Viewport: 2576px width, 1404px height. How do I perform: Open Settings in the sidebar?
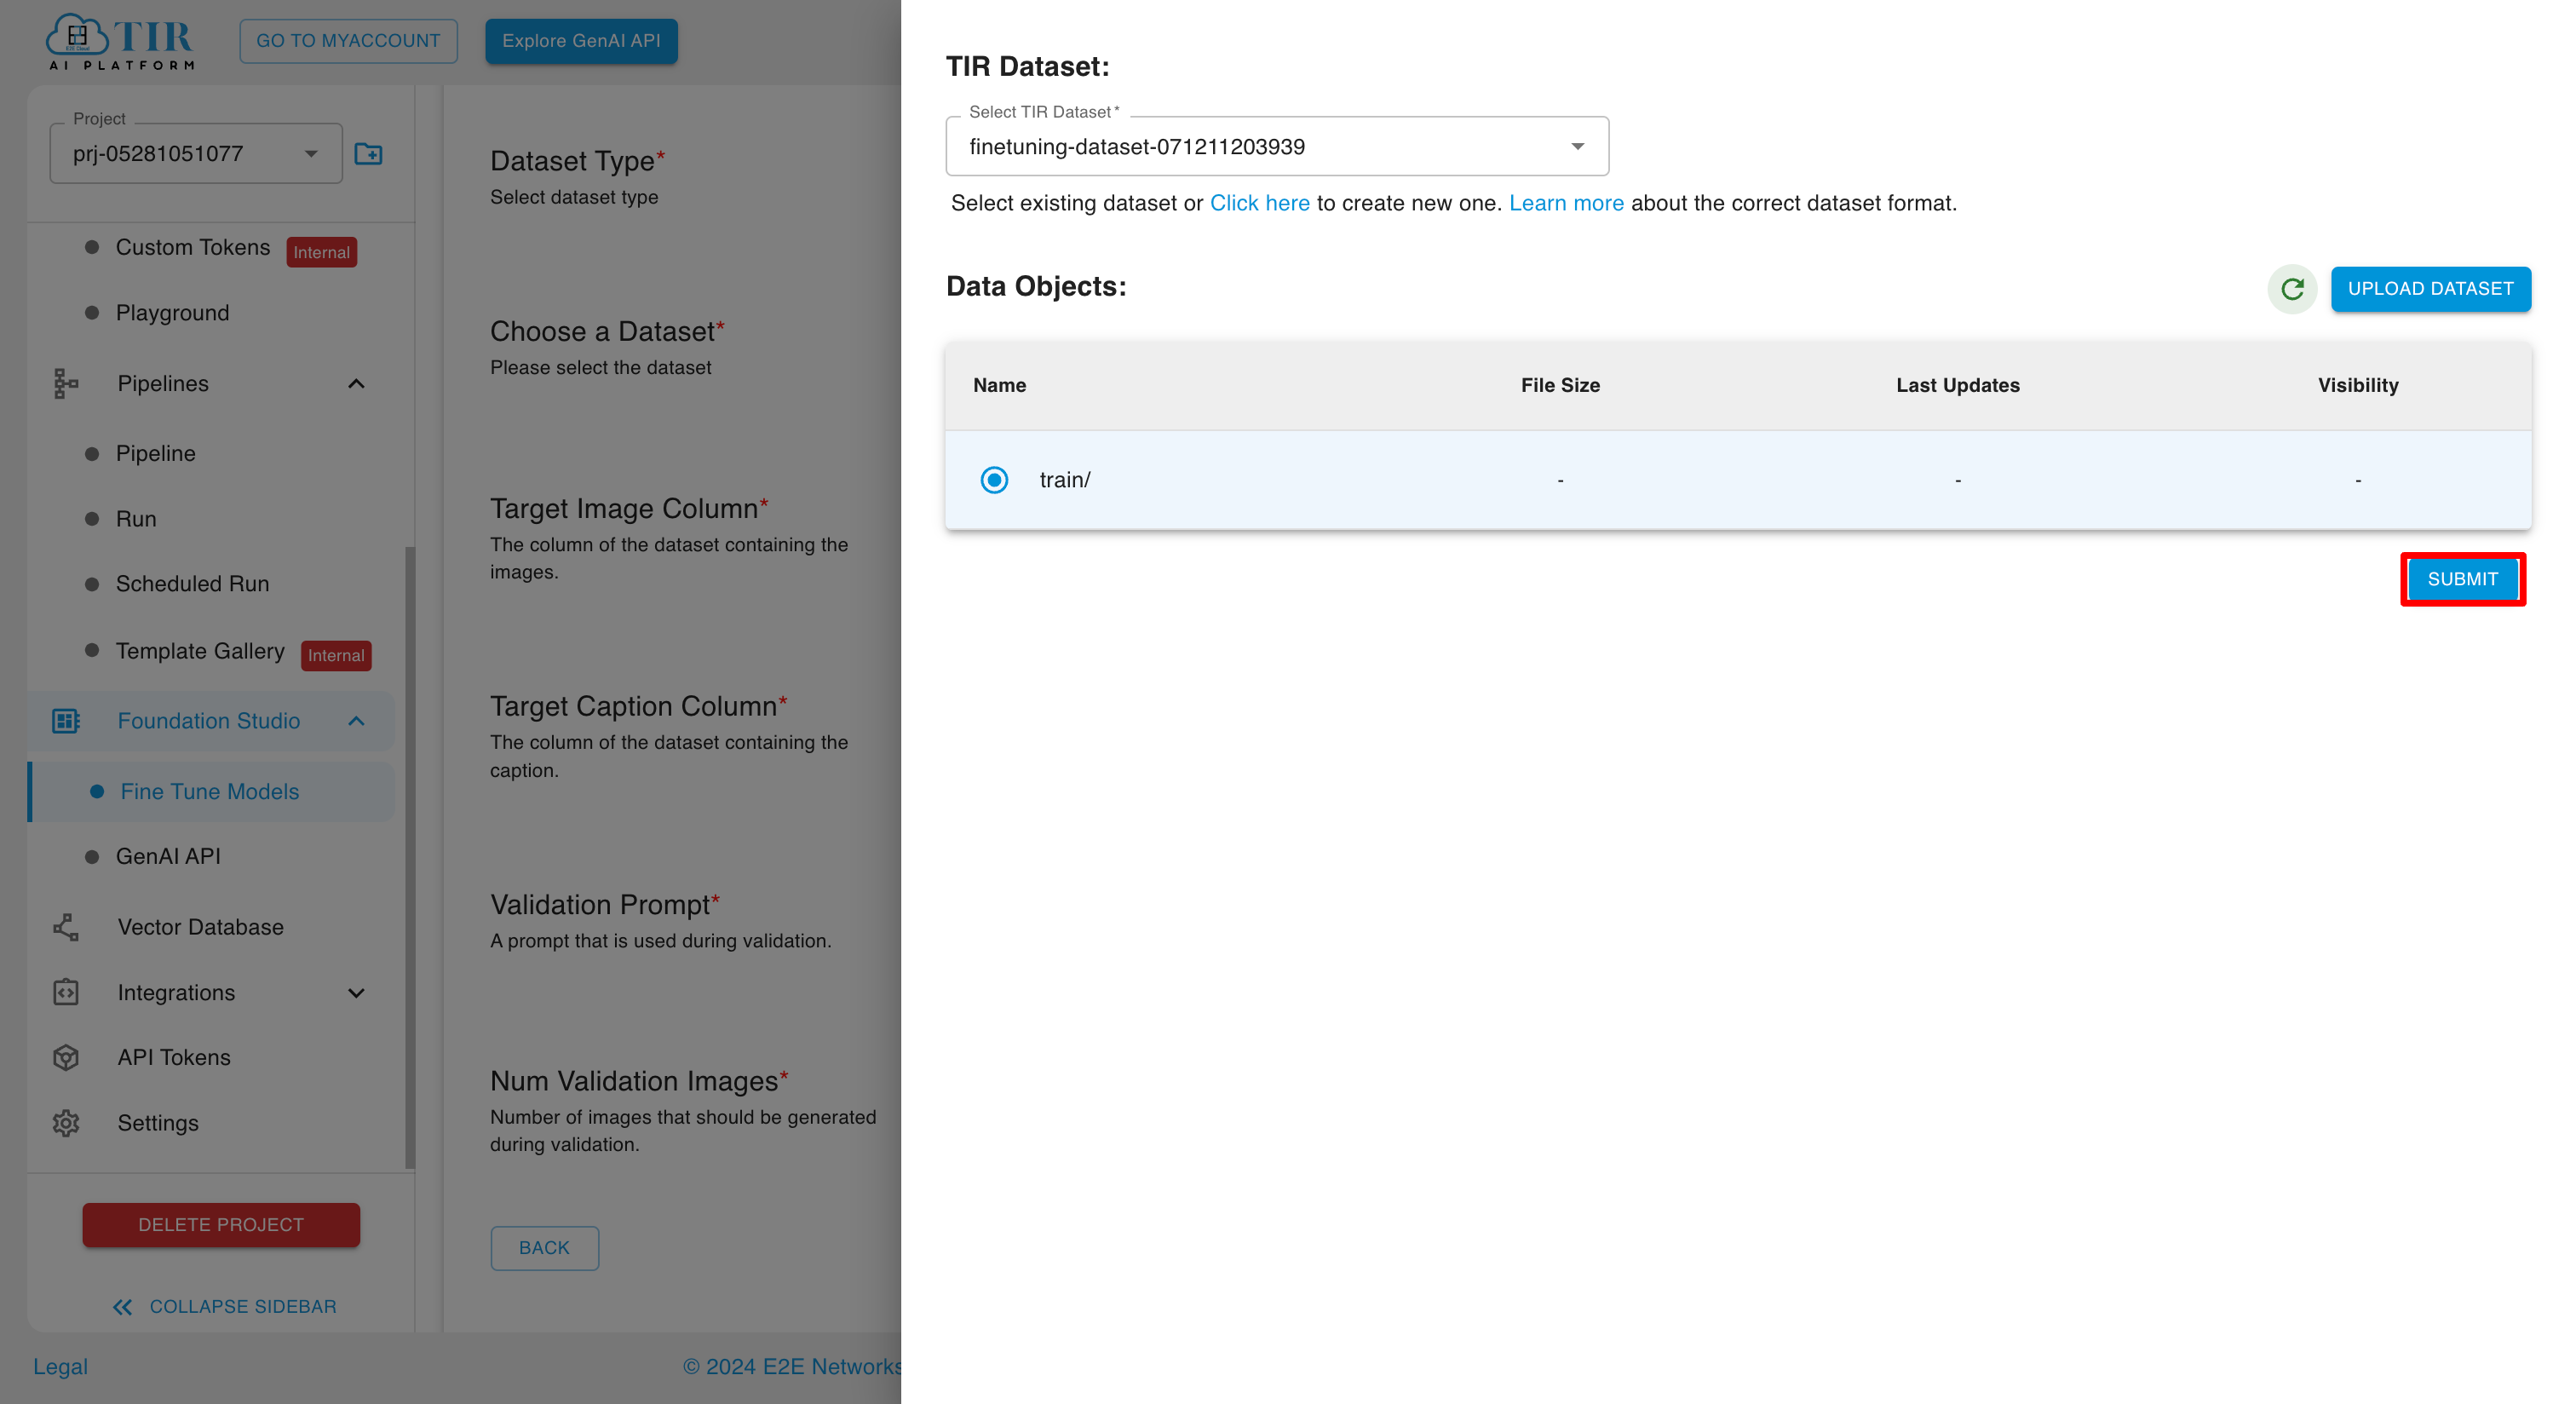[158, 1123]
